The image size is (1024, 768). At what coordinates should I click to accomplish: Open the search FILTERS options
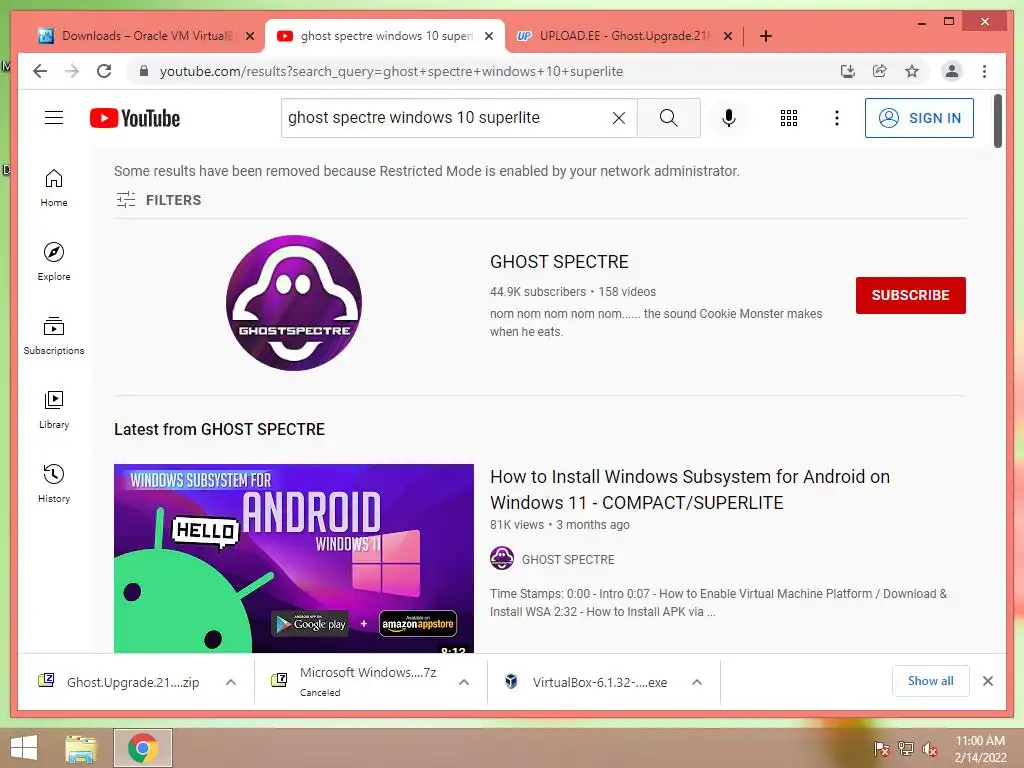point(159,200)
